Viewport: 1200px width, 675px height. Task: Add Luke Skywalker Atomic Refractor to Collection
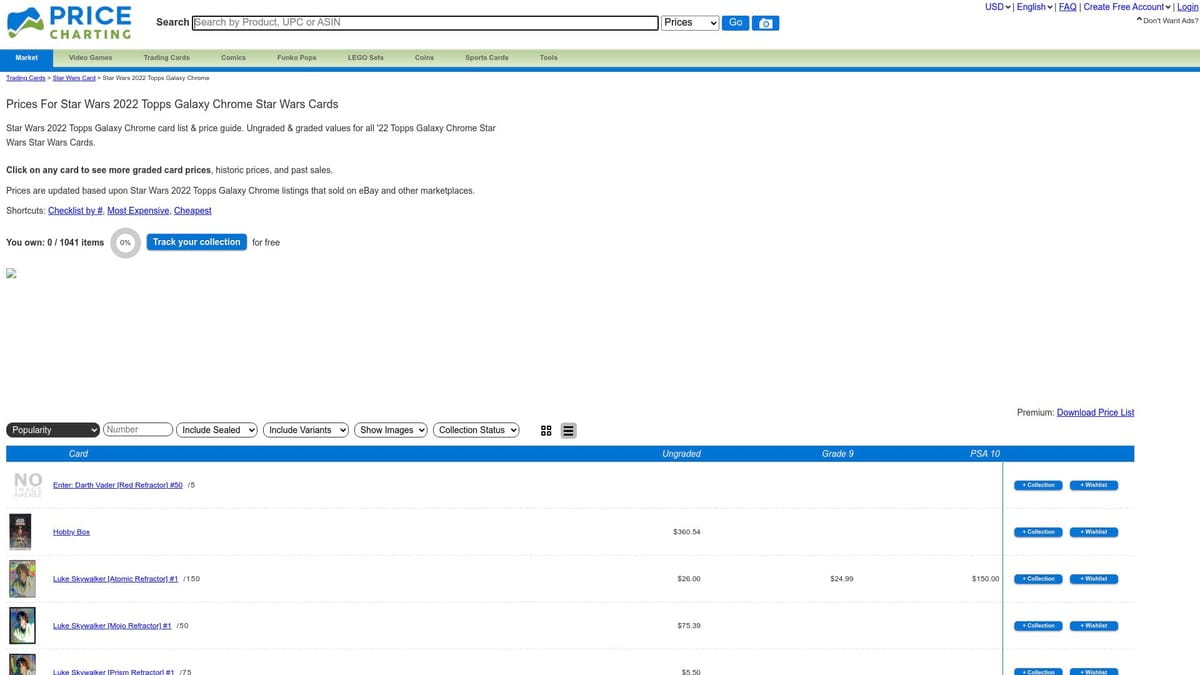coord(1038,579)
